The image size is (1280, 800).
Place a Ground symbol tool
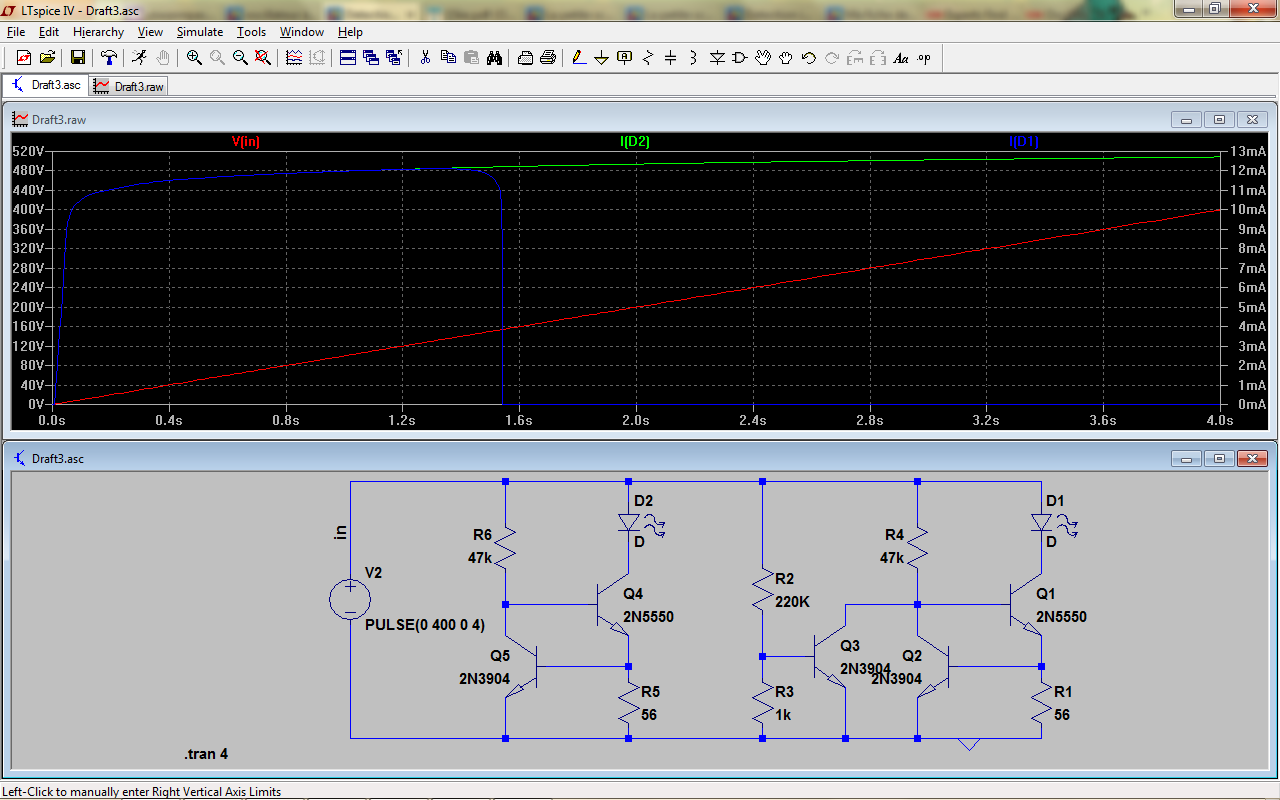click(x=601, y=58)
